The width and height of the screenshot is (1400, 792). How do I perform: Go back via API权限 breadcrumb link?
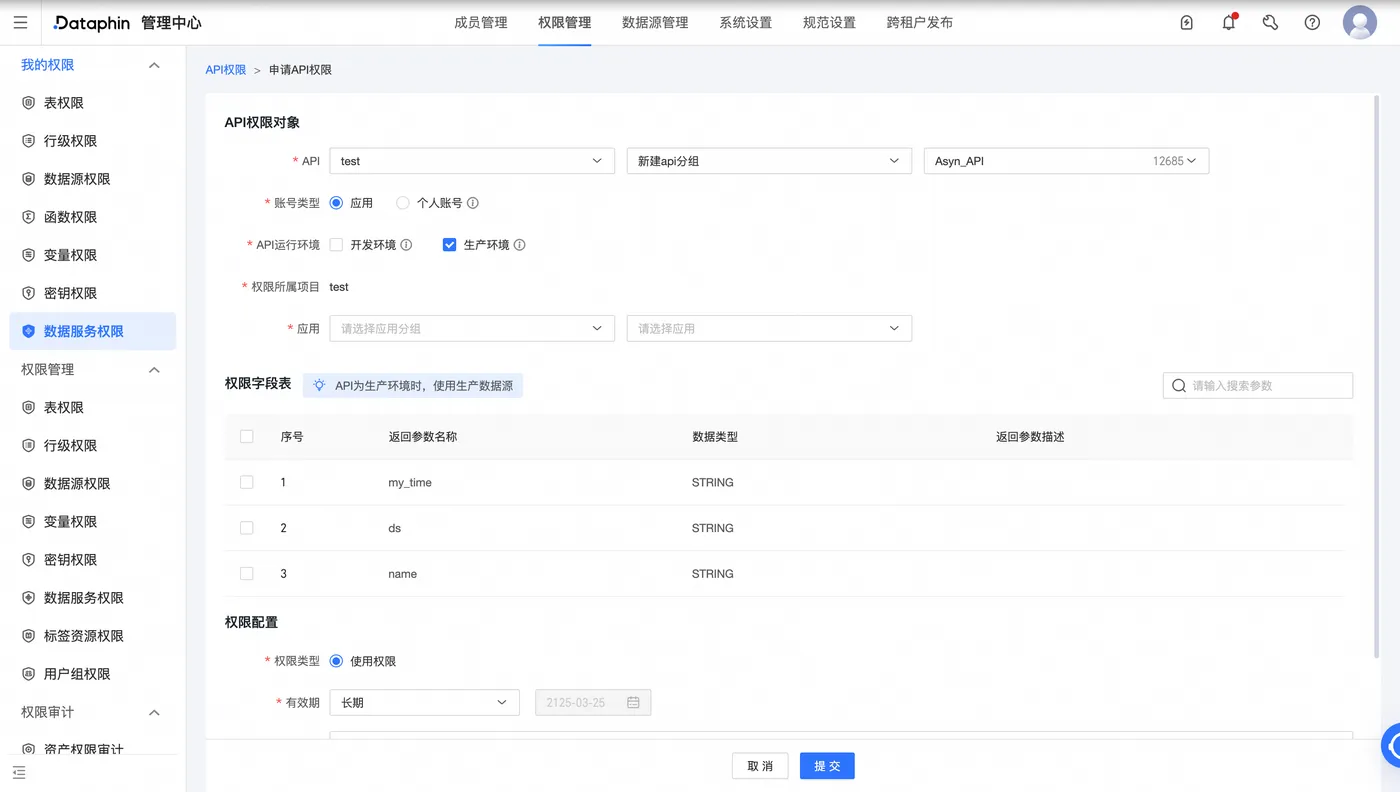point(226,70)
